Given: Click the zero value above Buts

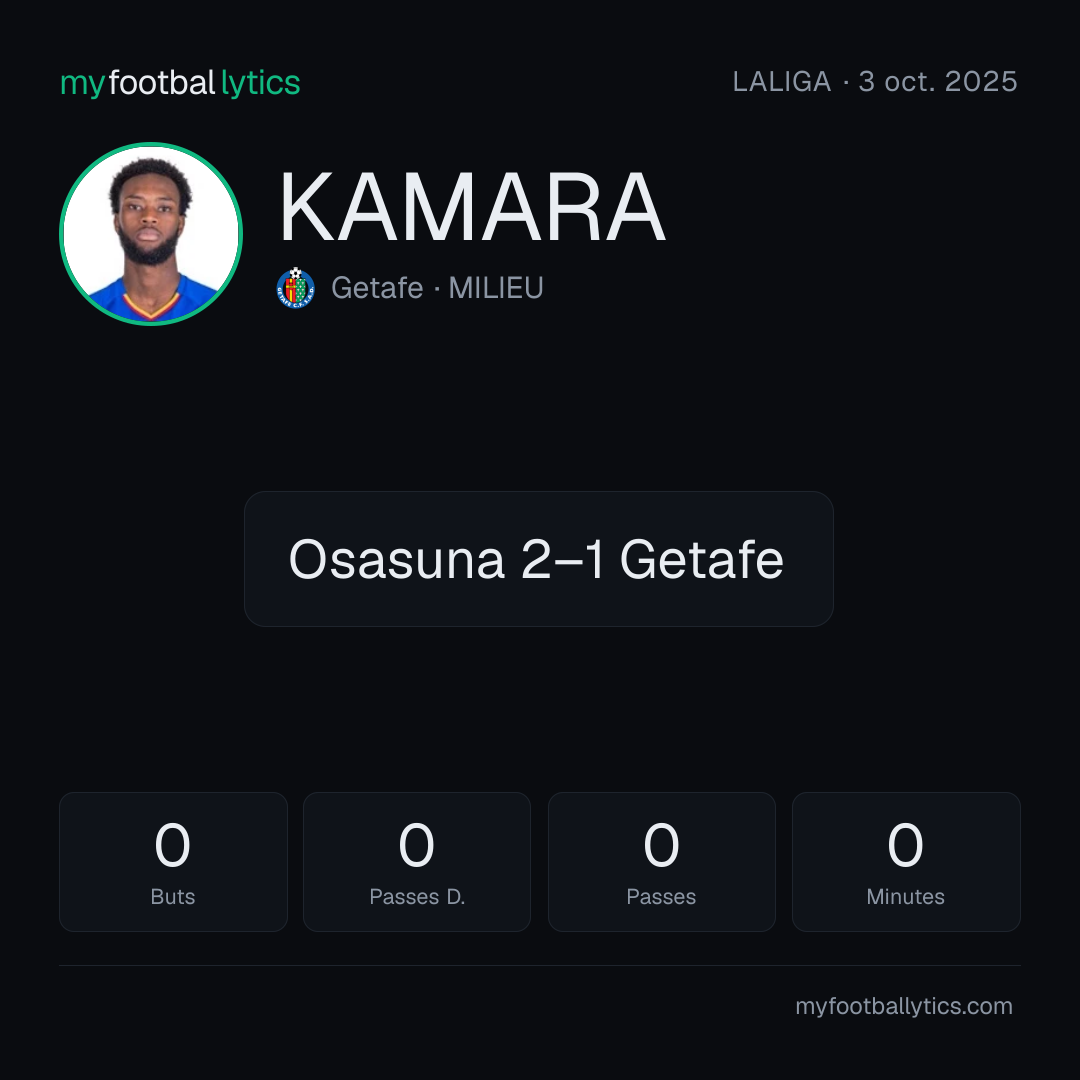Looking at the screenshot, I should tap(172, 845).
